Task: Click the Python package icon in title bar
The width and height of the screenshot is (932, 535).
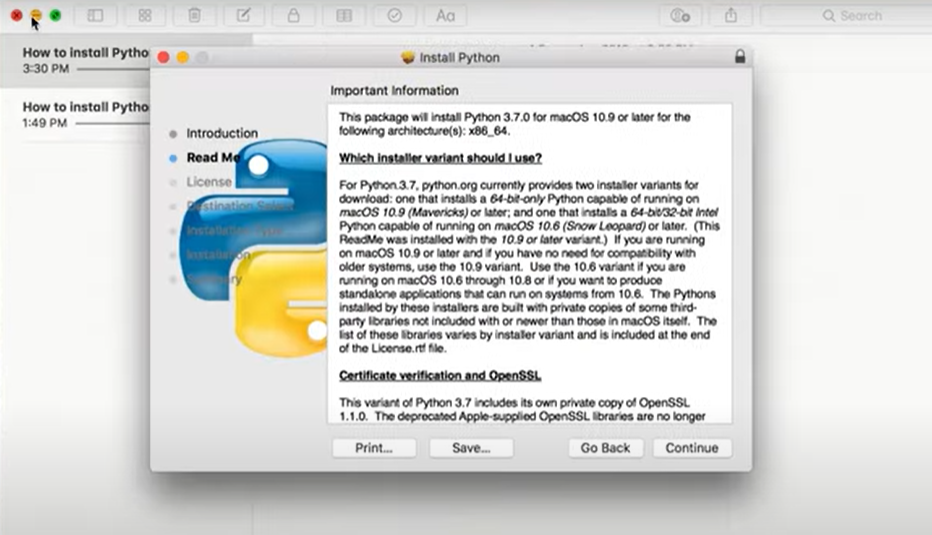Action: tap(408, 57)
